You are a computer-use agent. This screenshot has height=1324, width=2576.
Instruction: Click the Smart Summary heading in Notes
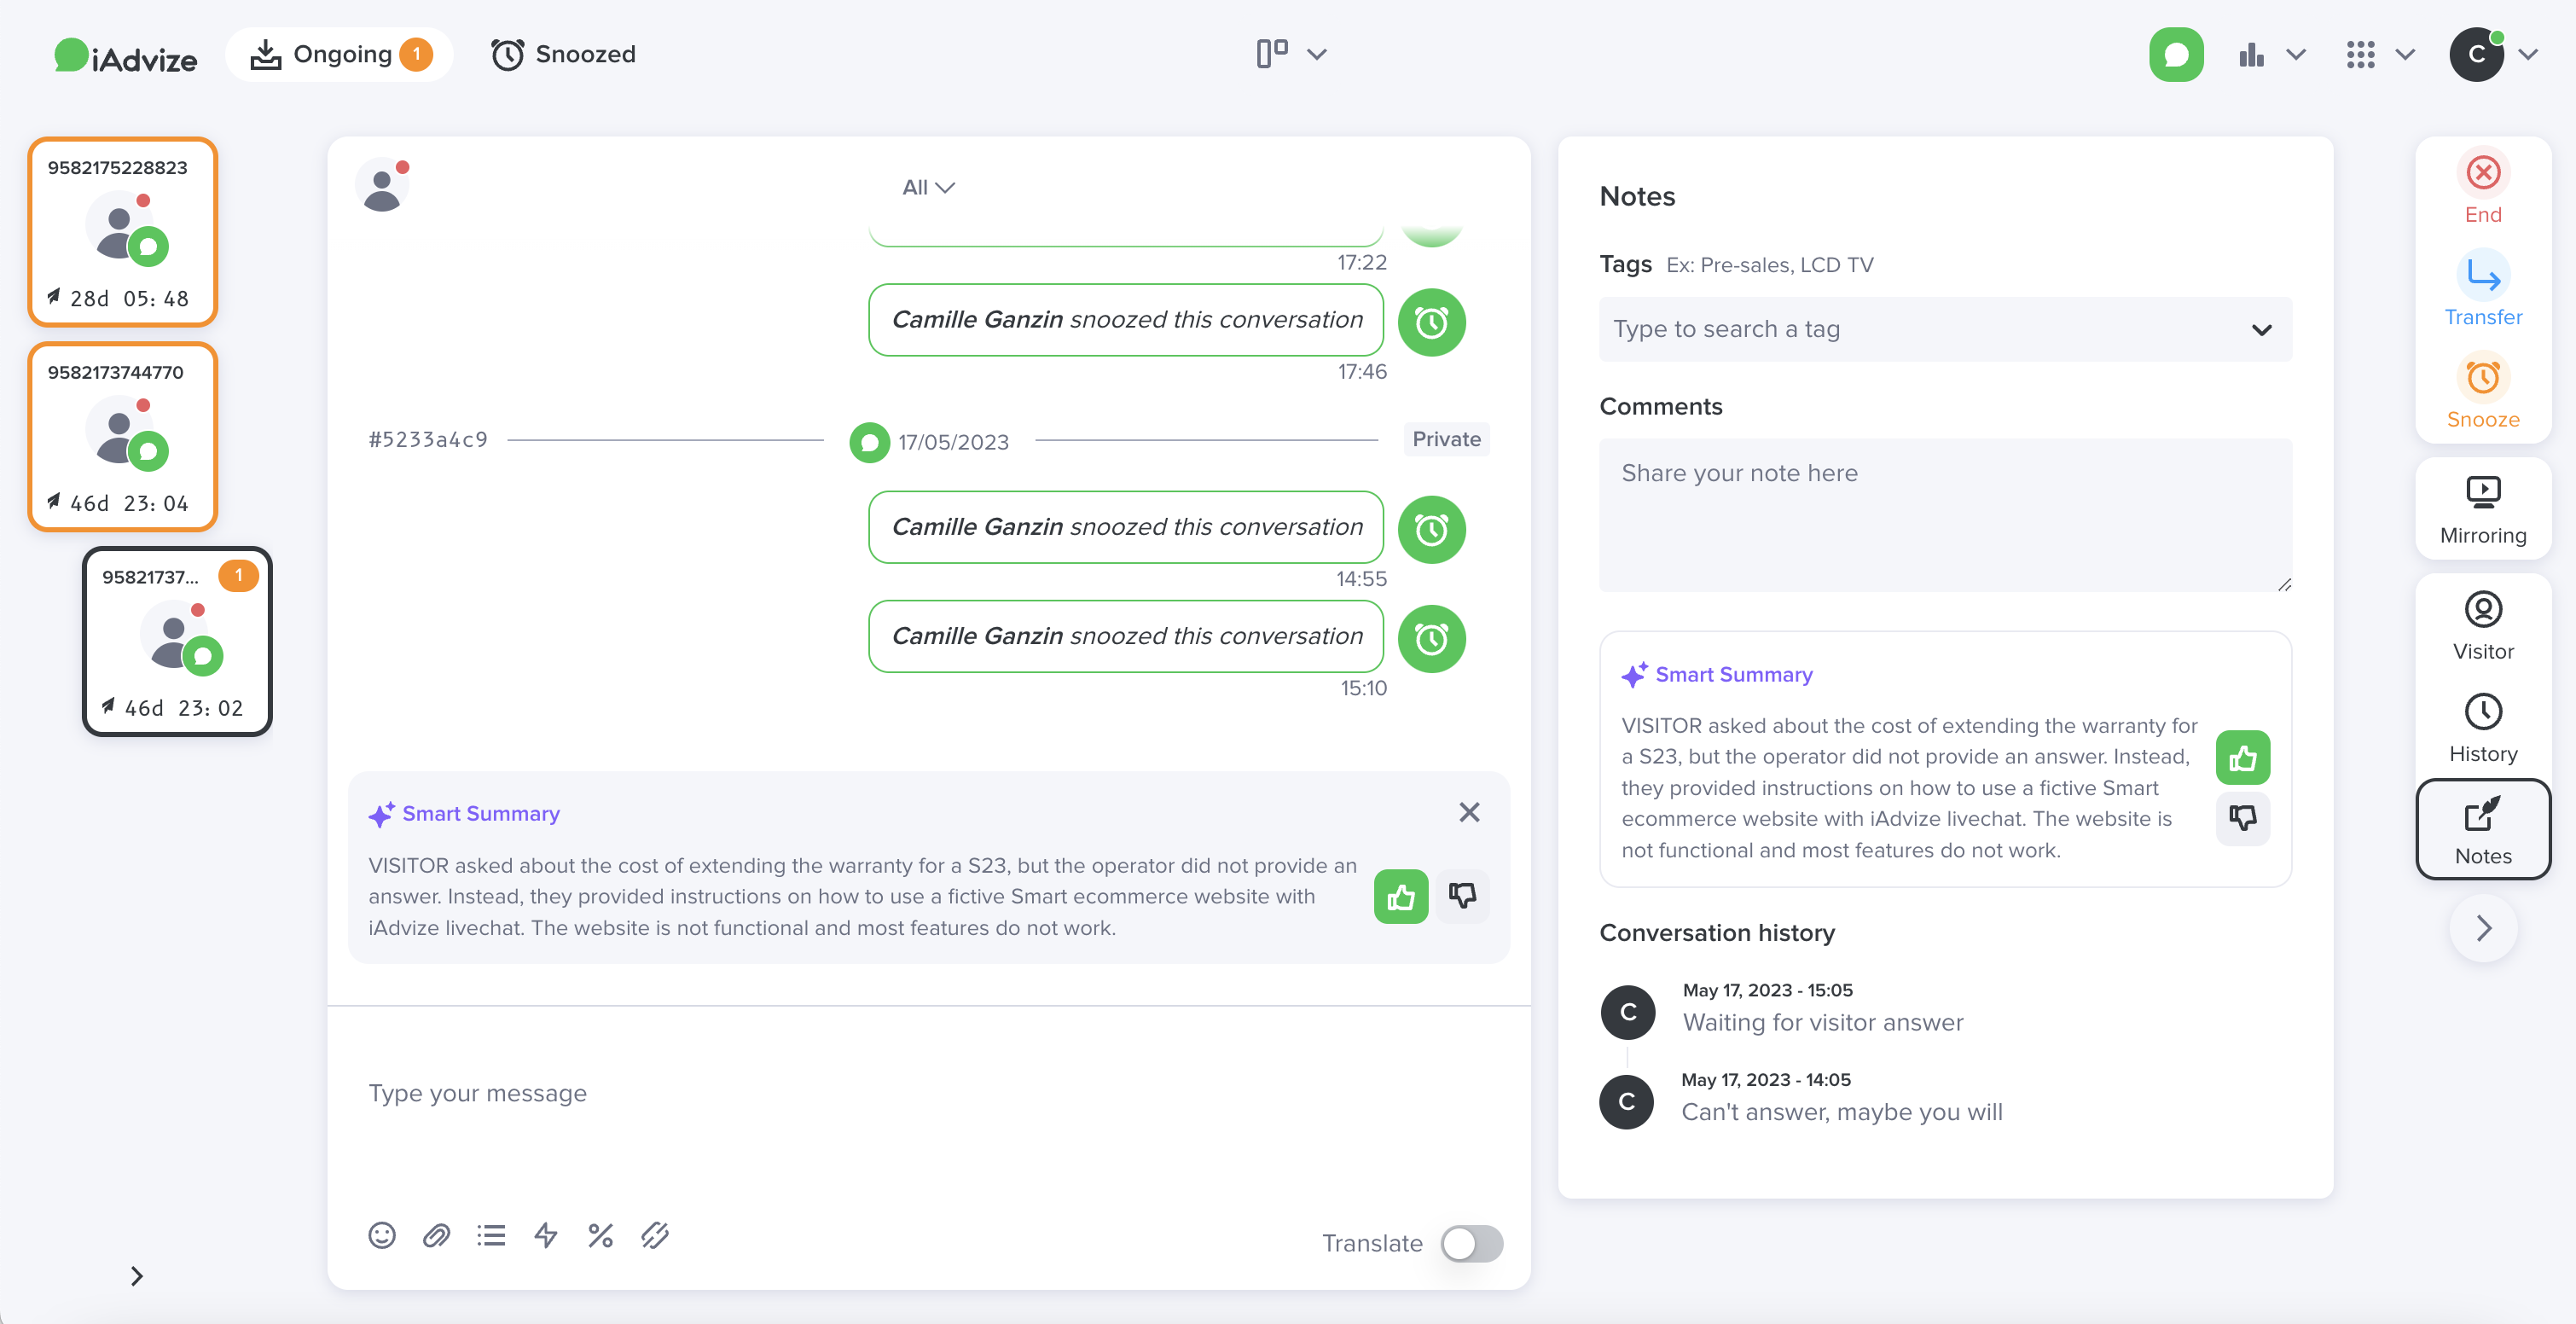tap(1733, 675)
